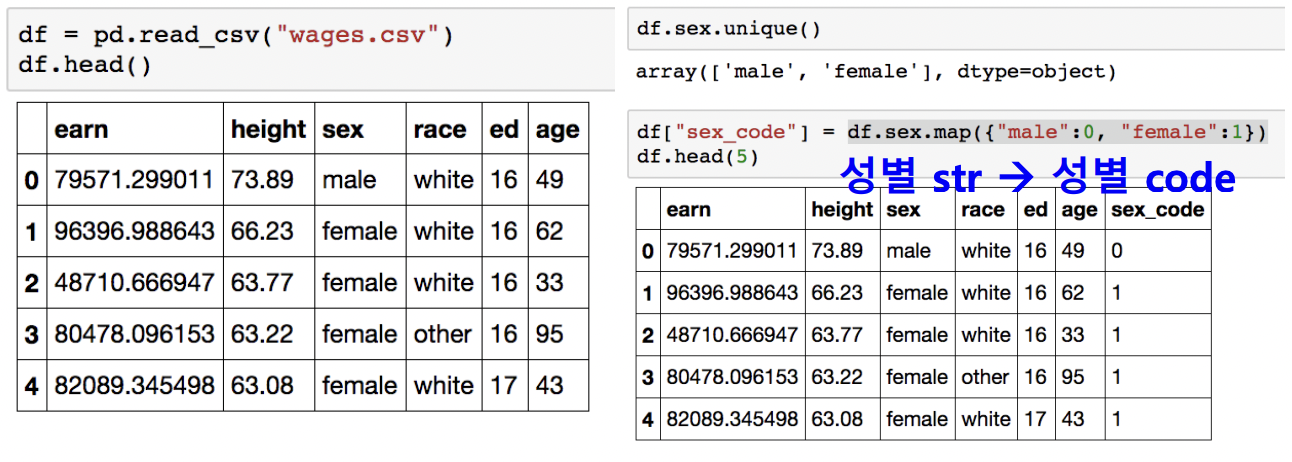1292x462 pixels.
Task: Click 'other' race cell in left table
Action: [x=442, y=334]
